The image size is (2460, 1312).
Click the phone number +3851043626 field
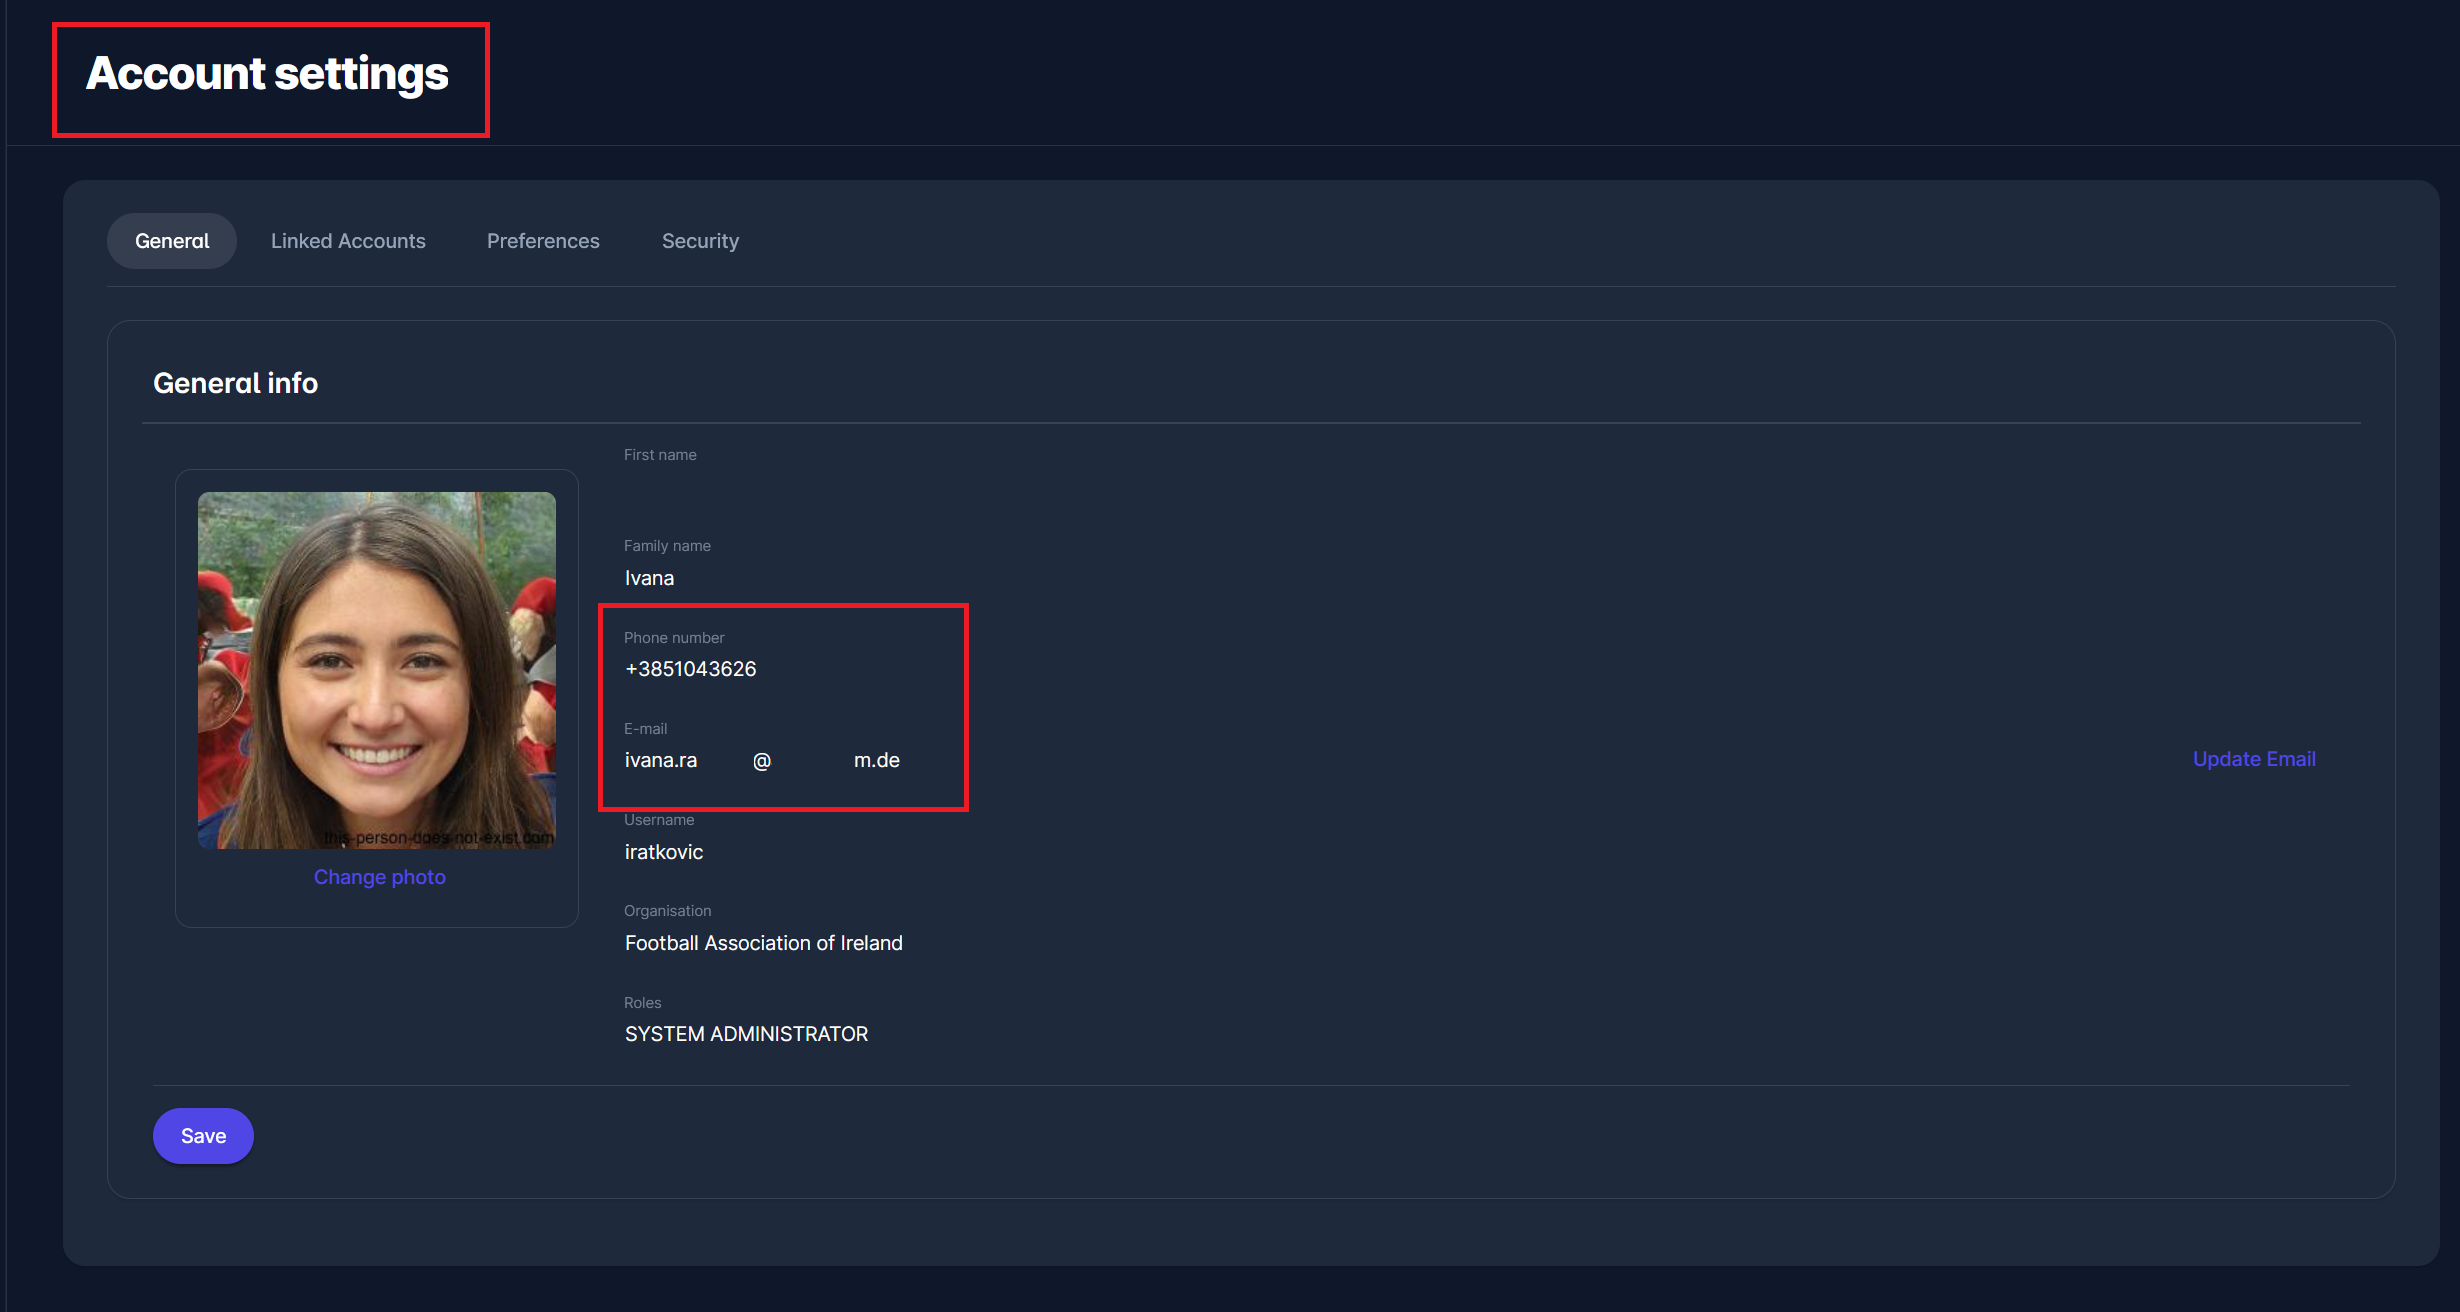[x=690, y=669]
